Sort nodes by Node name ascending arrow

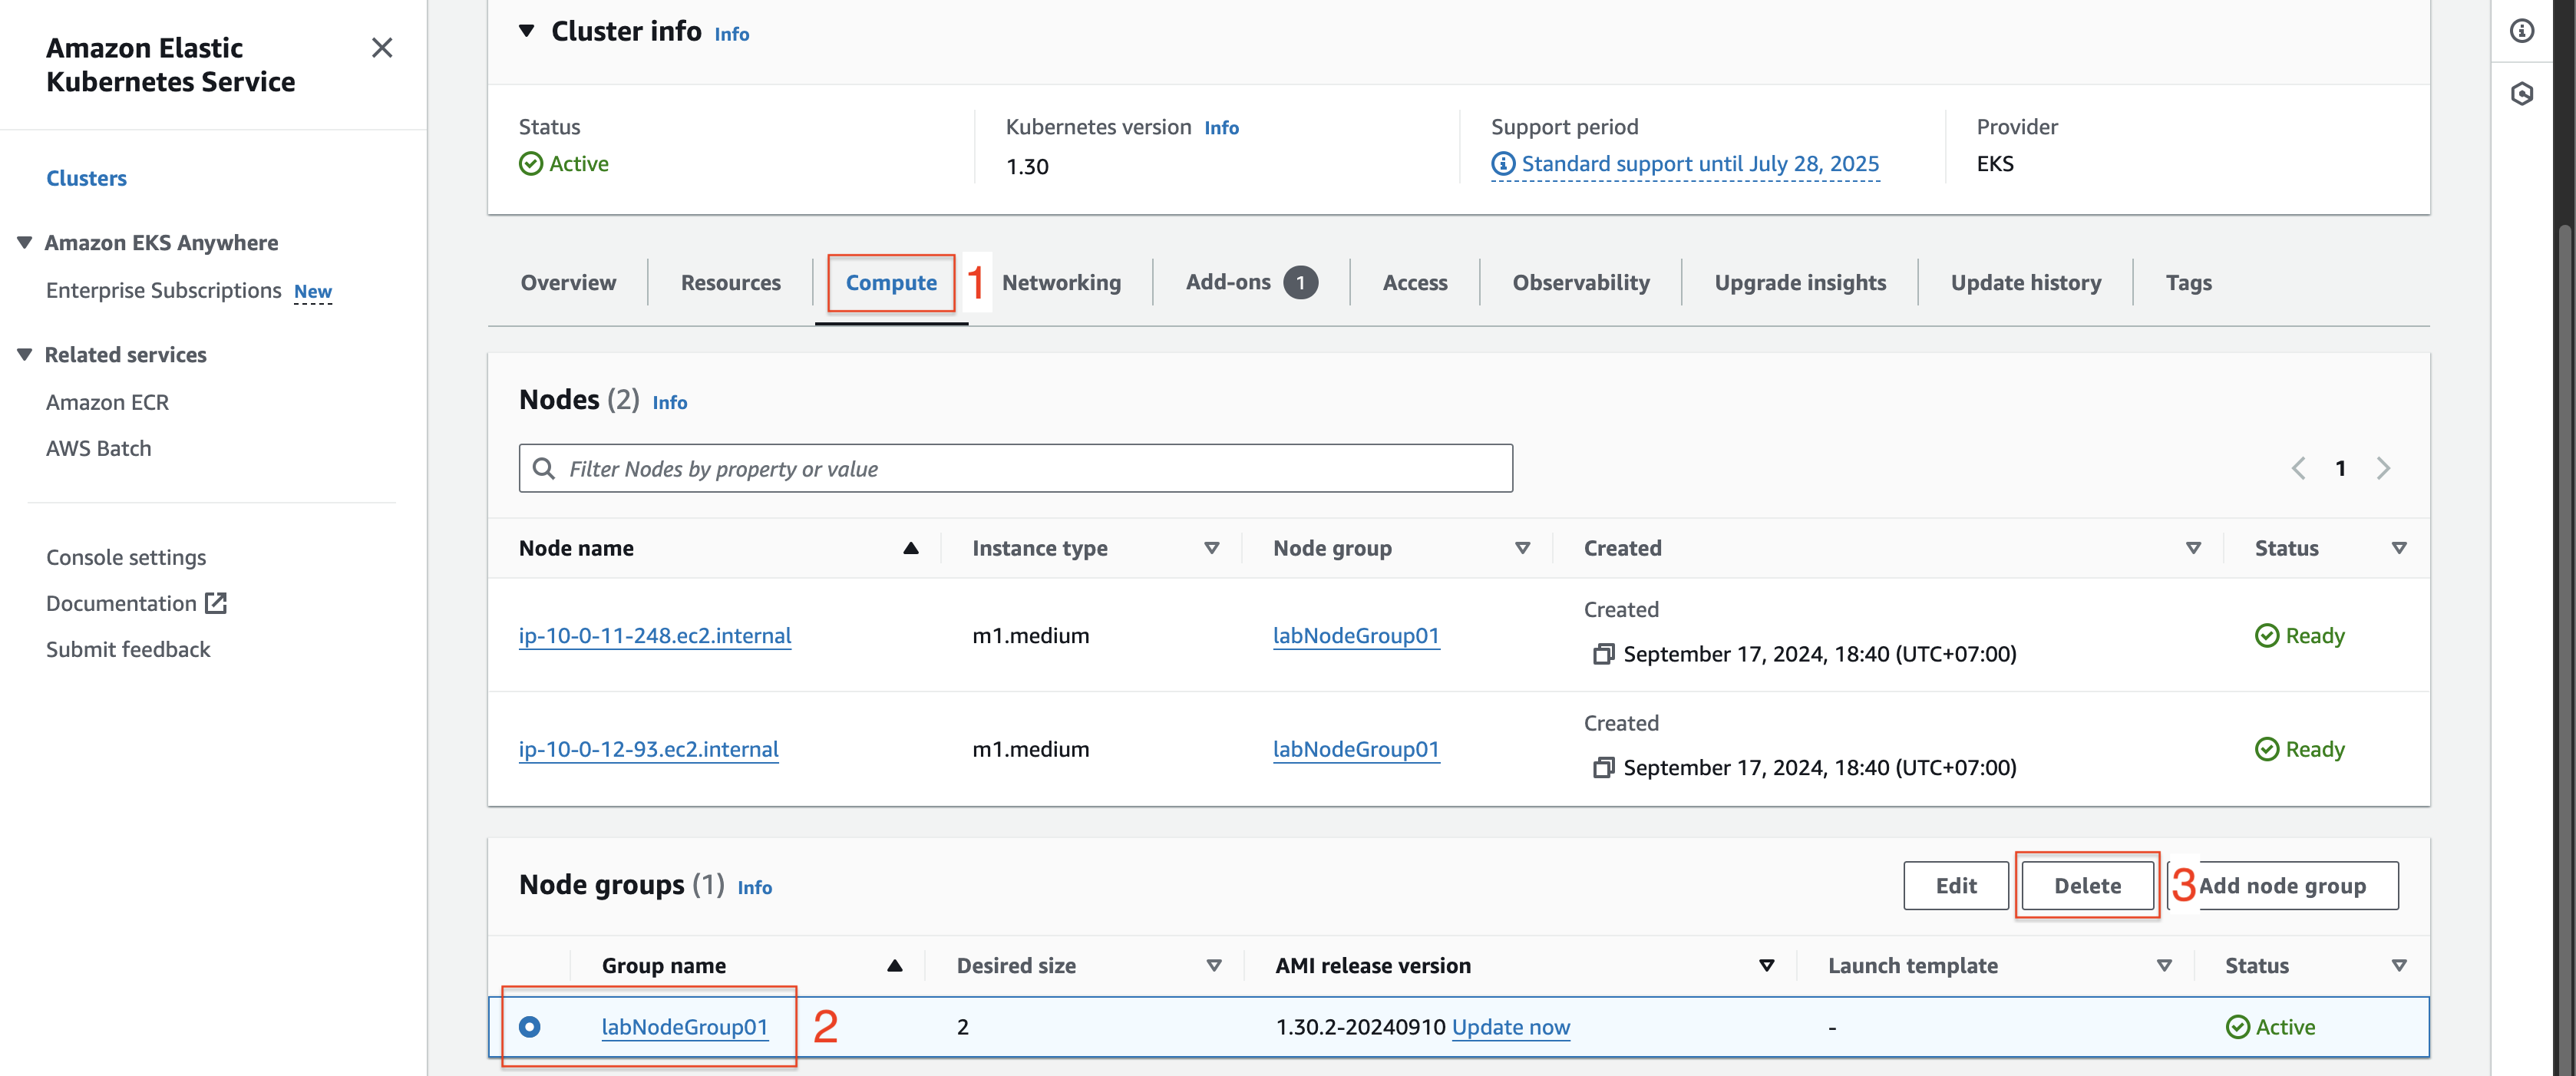coord(911,548)
